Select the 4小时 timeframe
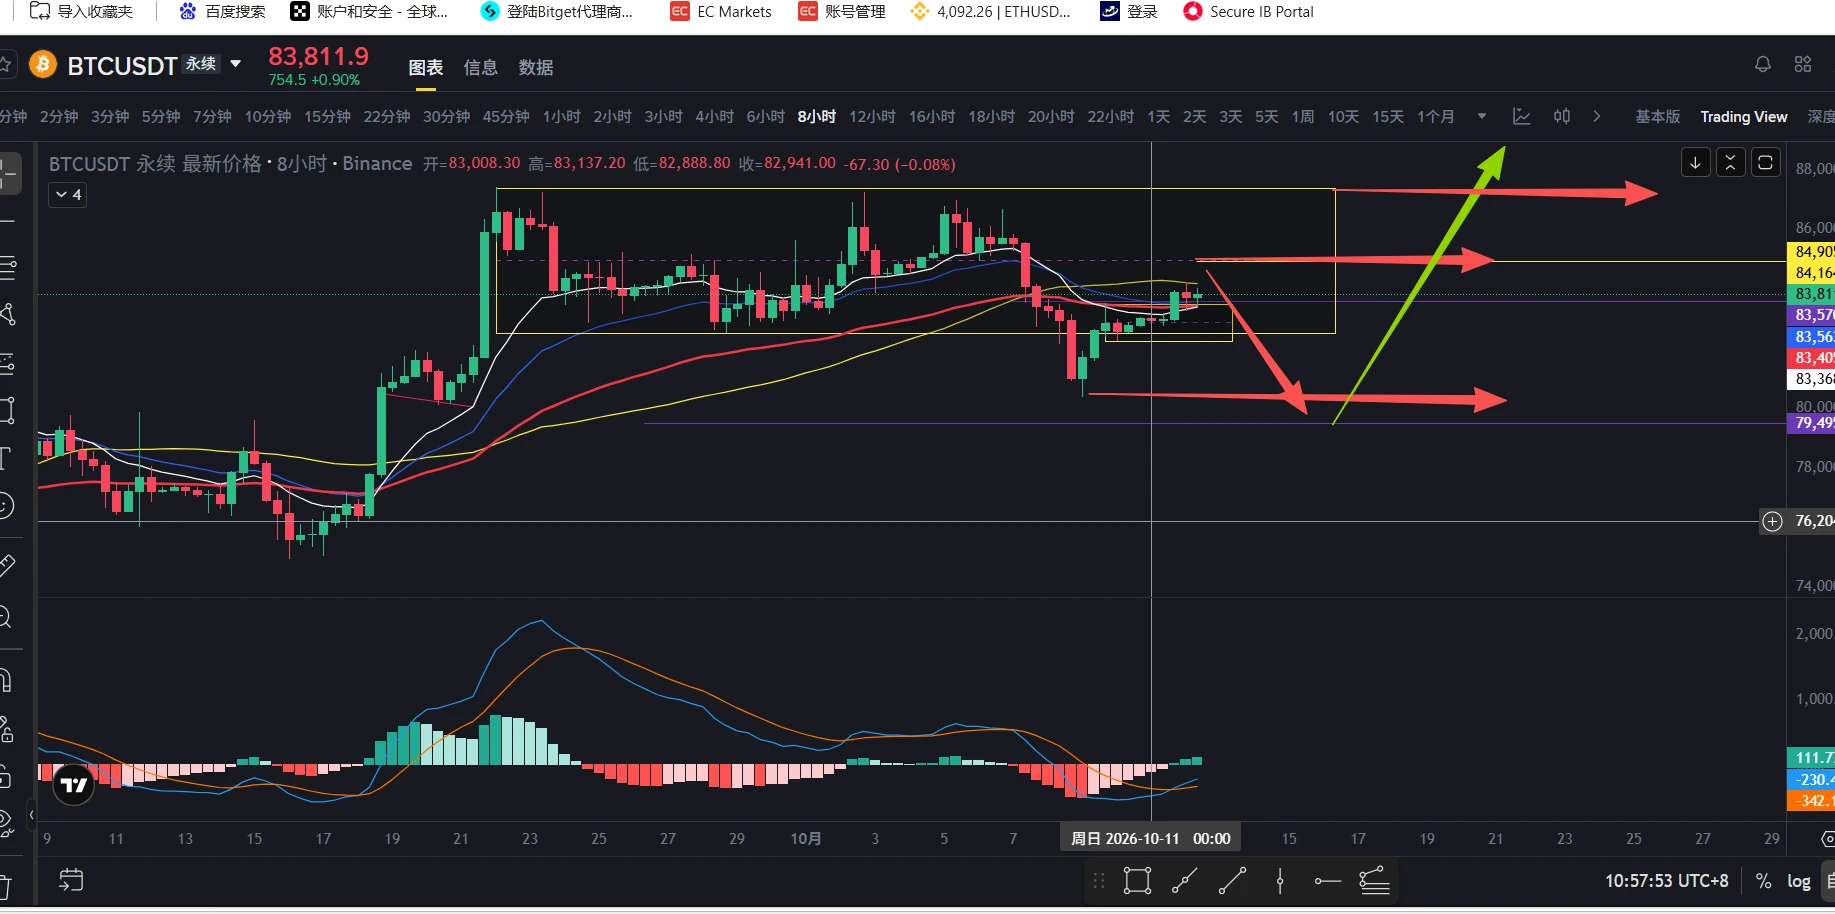The width and height of the screenshot is (1835, 914). click(x=715, y=117)
